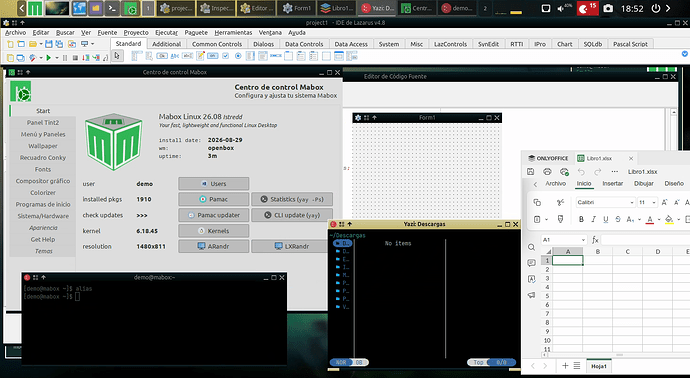This screenshot has width=690, height=378.
Task: Expand the Open folder dropdown arrow in Lazarus
Action: click(40, 44)
